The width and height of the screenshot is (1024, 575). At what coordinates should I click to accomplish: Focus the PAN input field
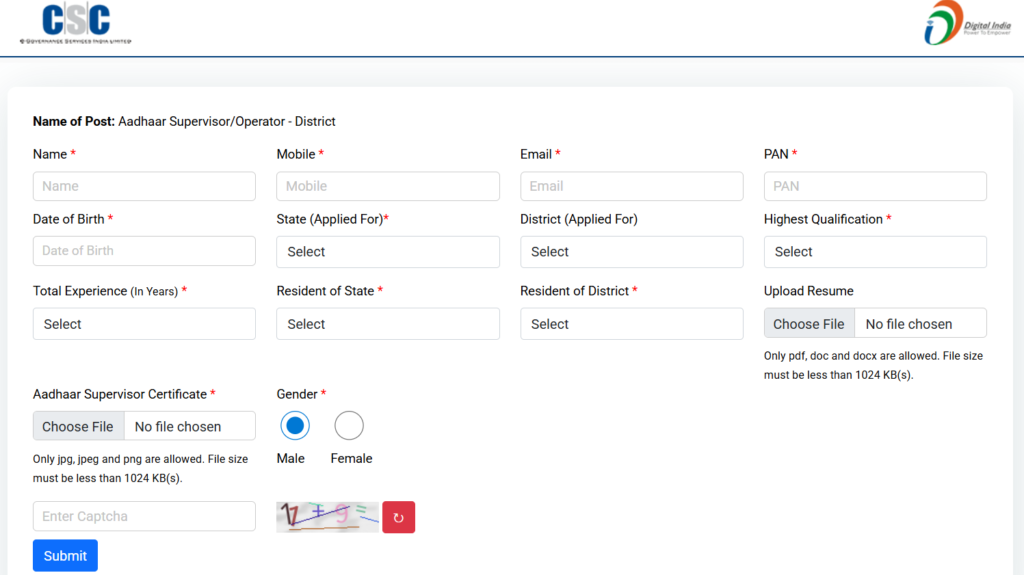[x=875, y=186]
